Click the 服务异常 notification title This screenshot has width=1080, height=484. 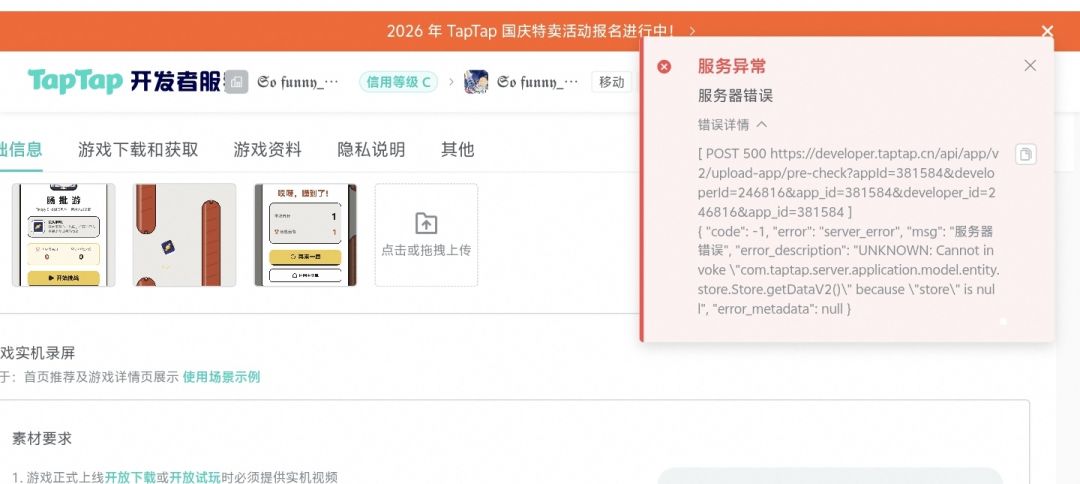[x=731, y=66]
